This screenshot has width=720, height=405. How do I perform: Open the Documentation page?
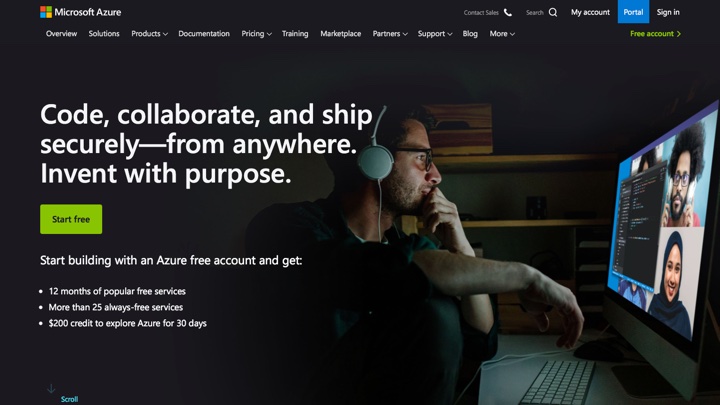pyautogui.click(x=204, y=34)
